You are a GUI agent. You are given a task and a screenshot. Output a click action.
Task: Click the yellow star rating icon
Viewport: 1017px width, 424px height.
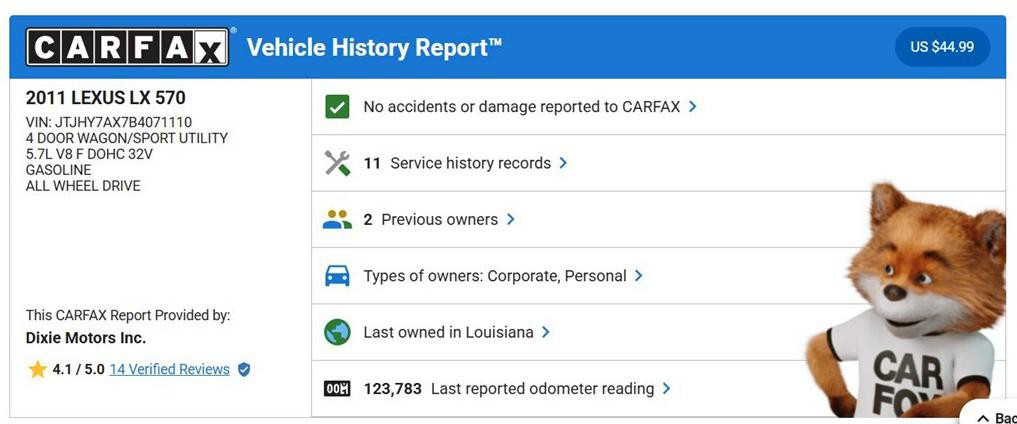(38, 370)
